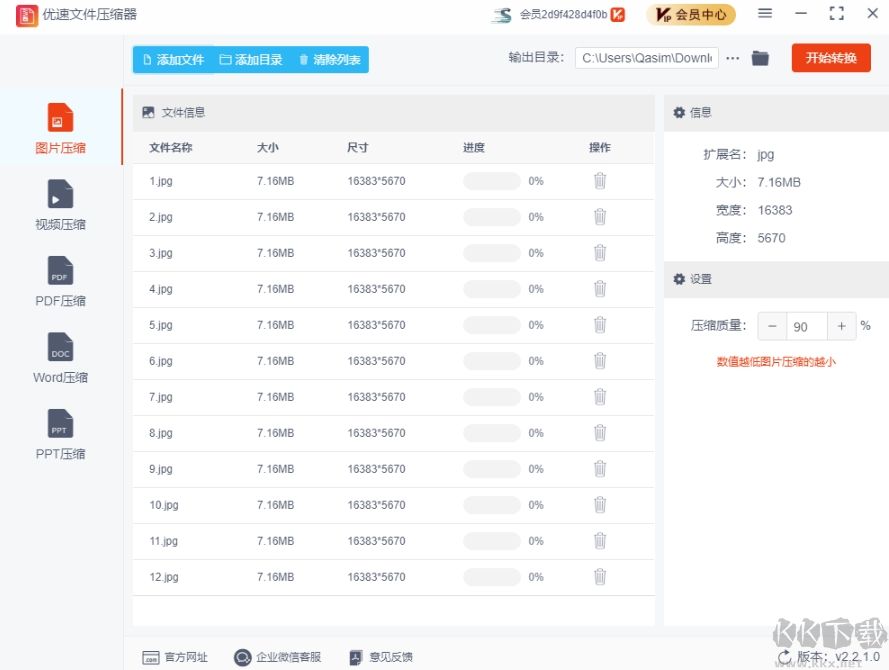The image size is (889, 670).
Task: Open the folder icon beside the output directory
Action: coord(760,58)
